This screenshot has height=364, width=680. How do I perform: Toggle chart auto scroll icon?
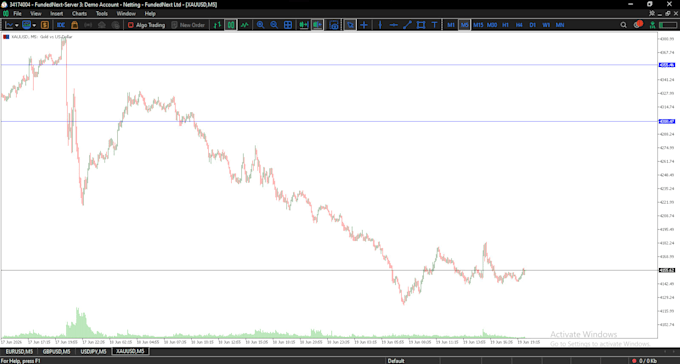(x=304, y=25)
